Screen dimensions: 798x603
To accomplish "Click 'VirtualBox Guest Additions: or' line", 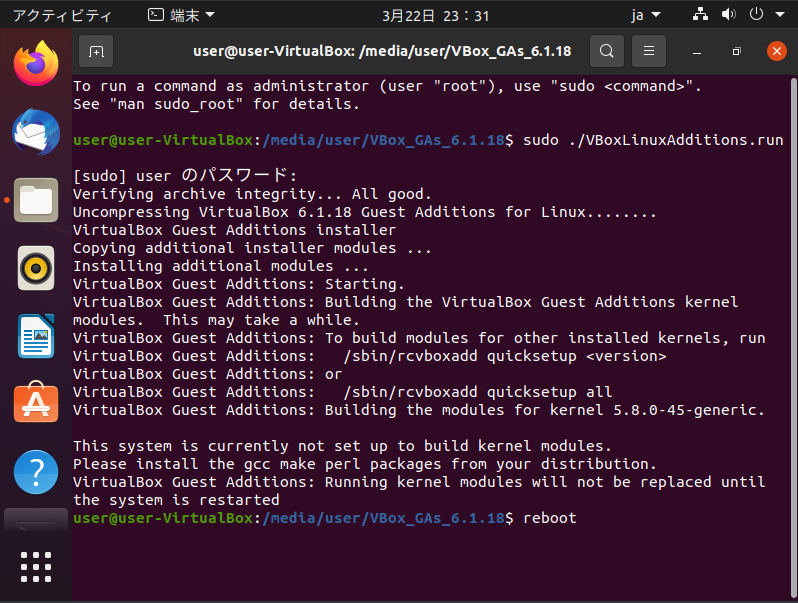I will tap(207, 374).
